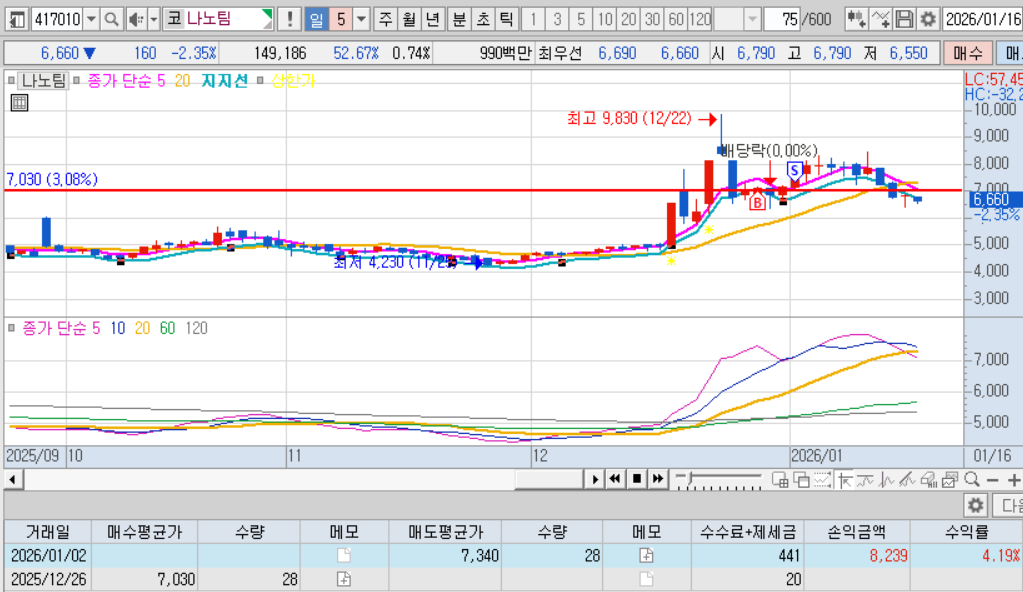Zoom in chart with plus icon

(x=1013, y=480)
